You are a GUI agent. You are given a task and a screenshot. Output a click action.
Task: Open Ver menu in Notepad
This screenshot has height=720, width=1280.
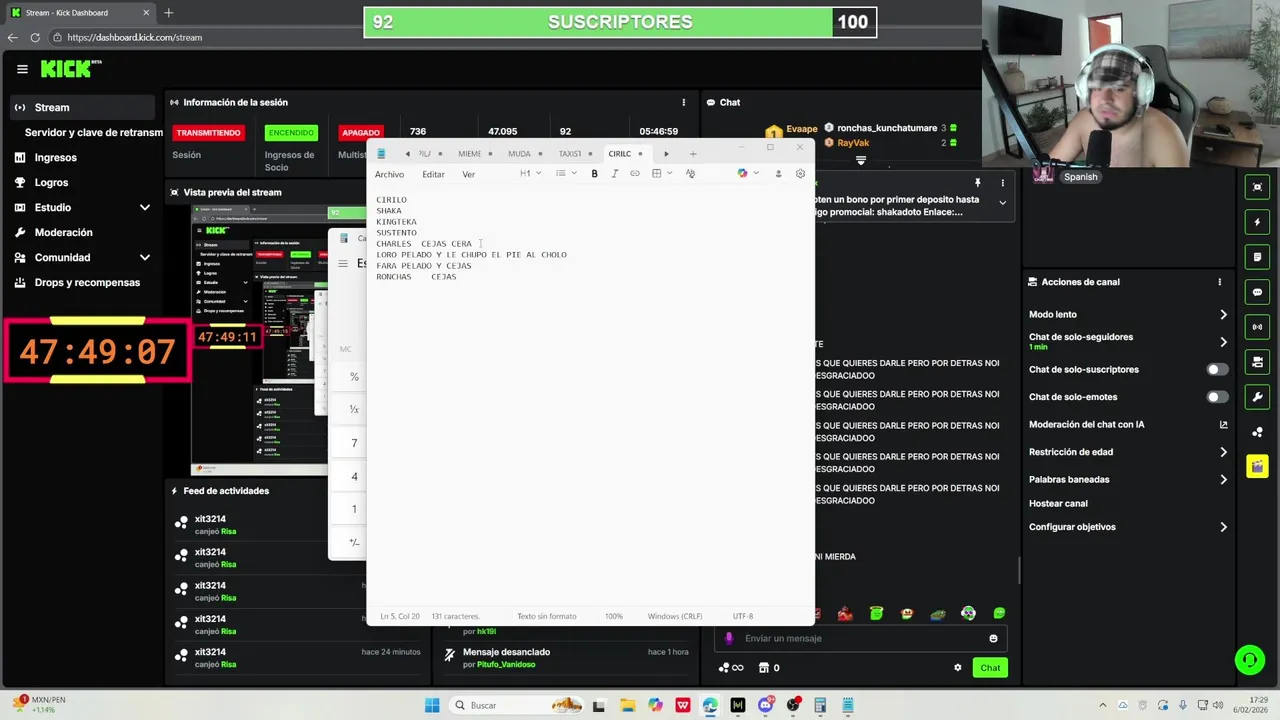[x=468, y=174]
